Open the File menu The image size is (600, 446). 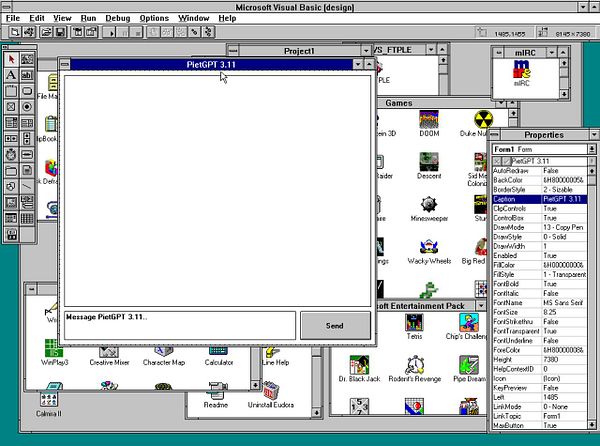(x=13, y=18)
